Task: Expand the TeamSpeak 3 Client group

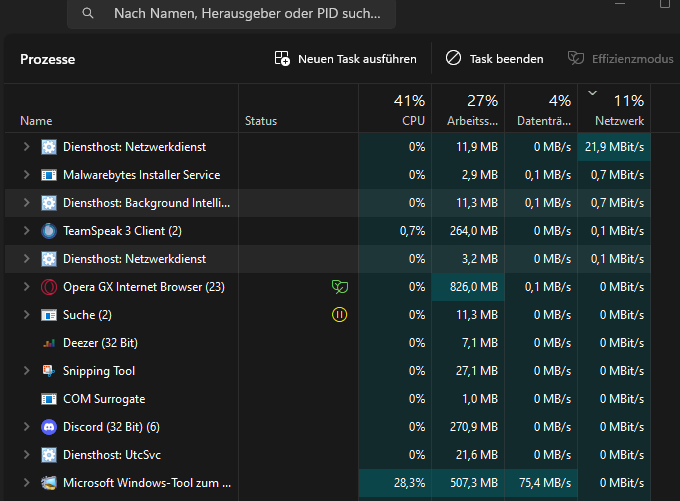Action: (x=26, y=231)
